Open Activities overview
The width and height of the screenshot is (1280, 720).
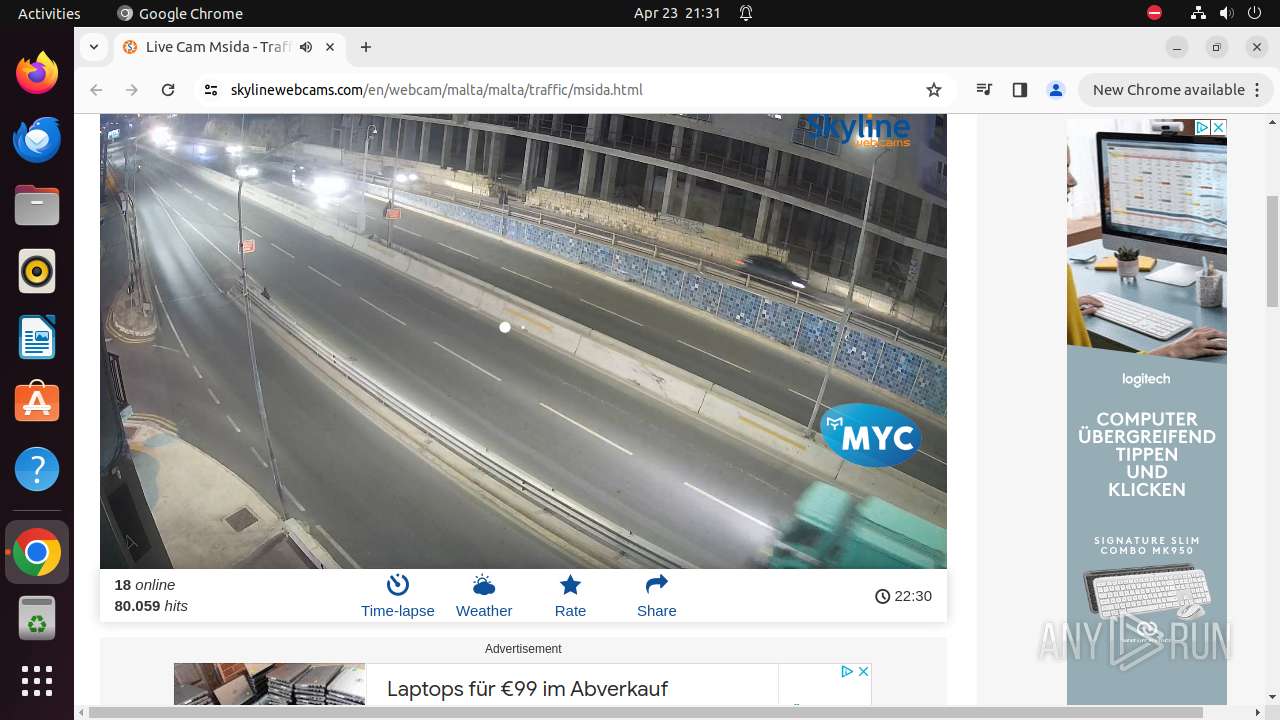tap(49, 13)
